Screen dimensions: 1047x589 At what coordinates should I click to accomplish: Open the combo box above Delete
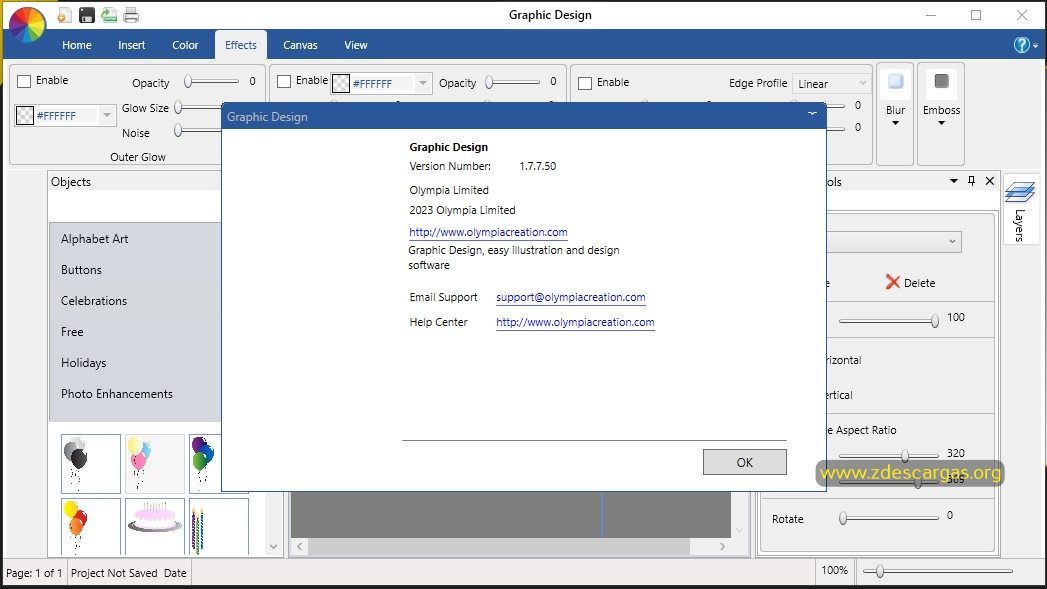(x=894, y=241)
